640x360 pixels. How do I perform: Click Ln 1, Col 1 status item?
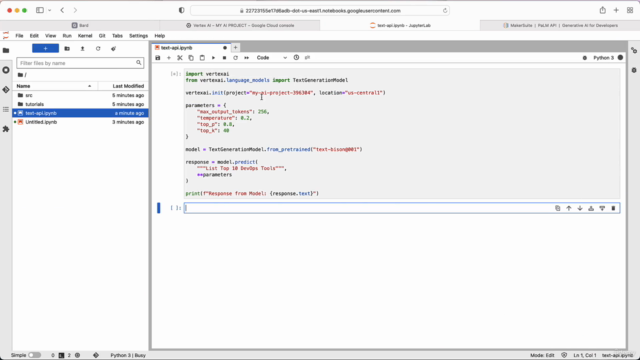pyautogui.click(x=584, y=355)
